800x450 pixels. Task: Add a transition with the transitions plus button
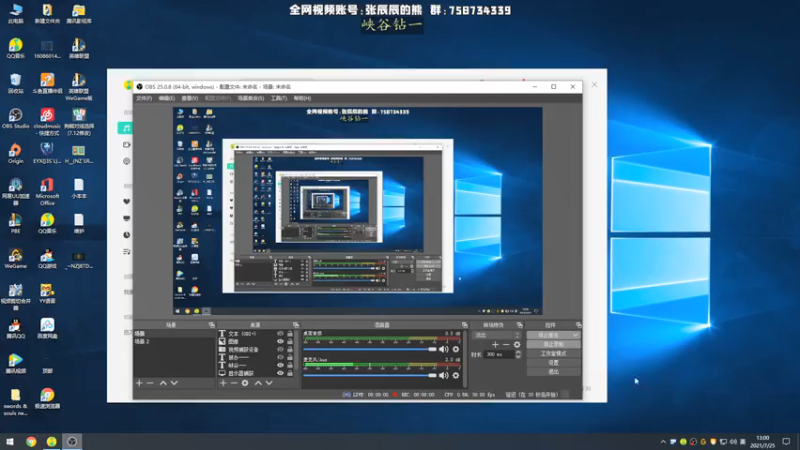click(495, 345)
